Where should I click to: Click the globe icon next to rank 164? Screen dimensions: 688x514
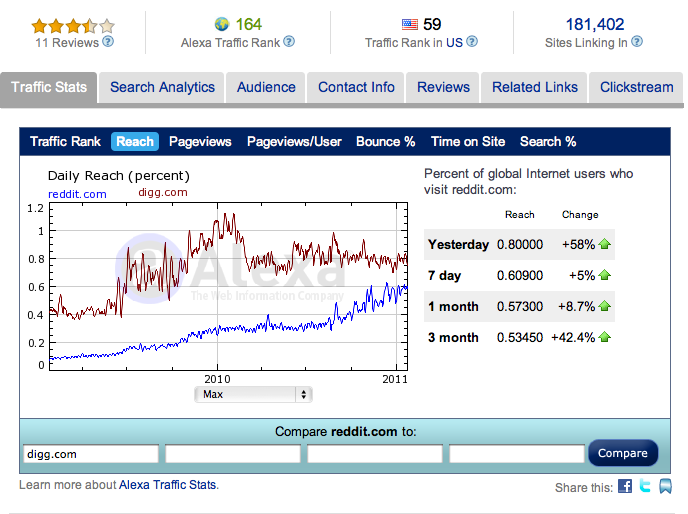pyautogui.click(x=222, y=24)
